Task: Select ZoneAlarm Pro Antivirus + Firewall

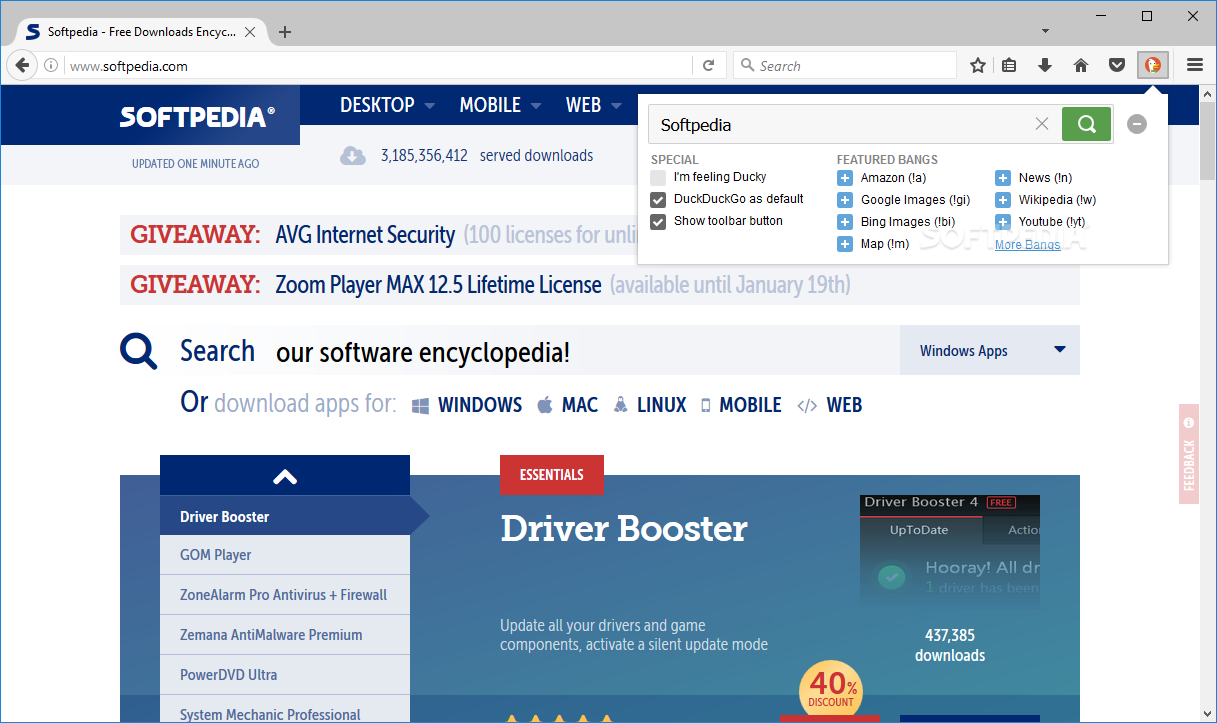Action: point(285,595)
